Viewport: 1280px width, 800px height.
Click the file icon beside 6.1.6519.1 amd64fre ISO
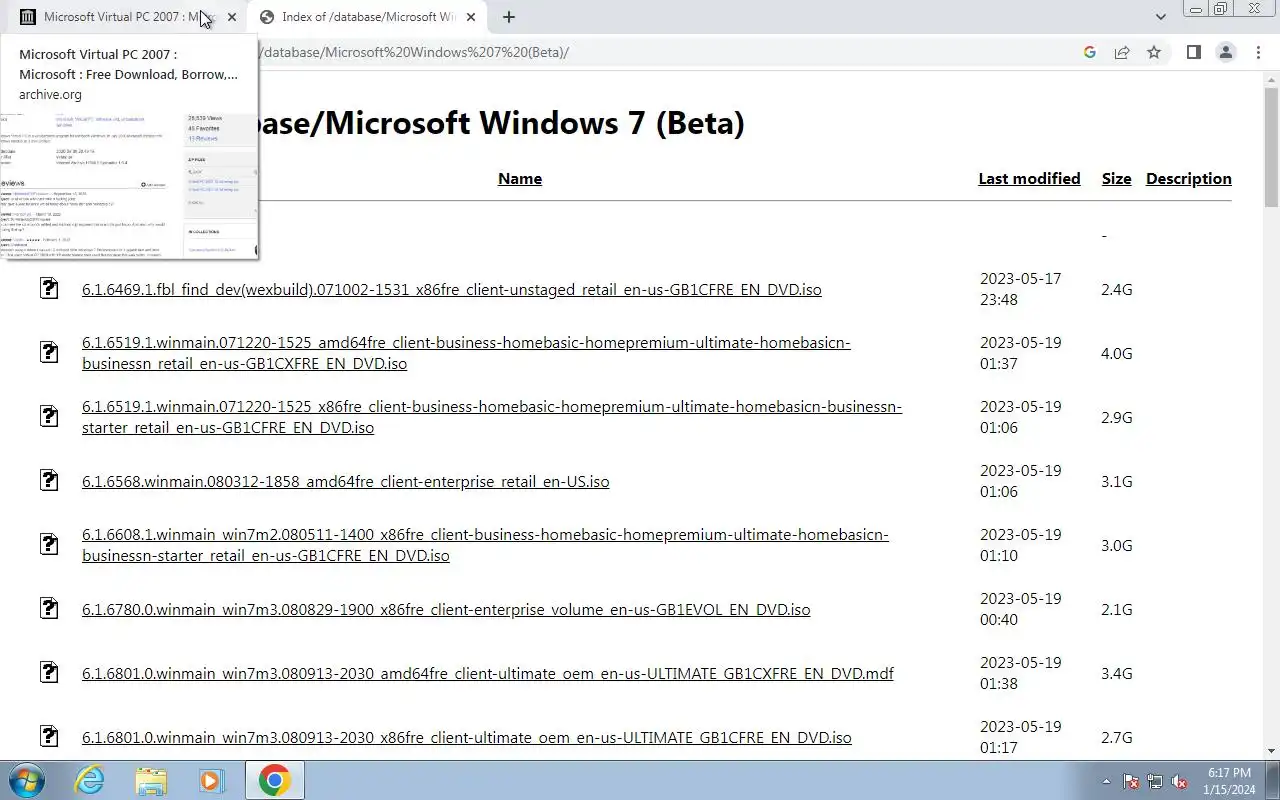click(x=49, y=352)
